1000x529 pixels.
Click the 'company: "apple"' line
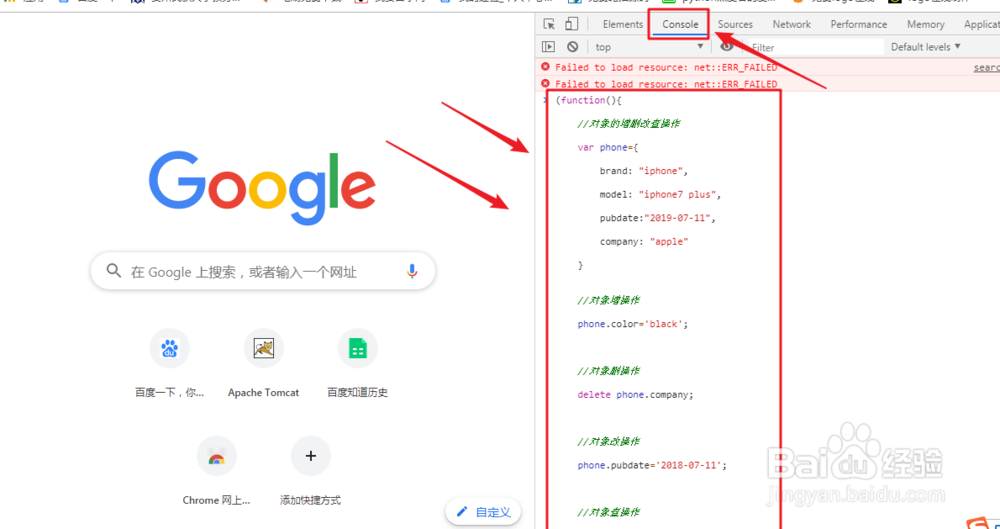[644, 241]
